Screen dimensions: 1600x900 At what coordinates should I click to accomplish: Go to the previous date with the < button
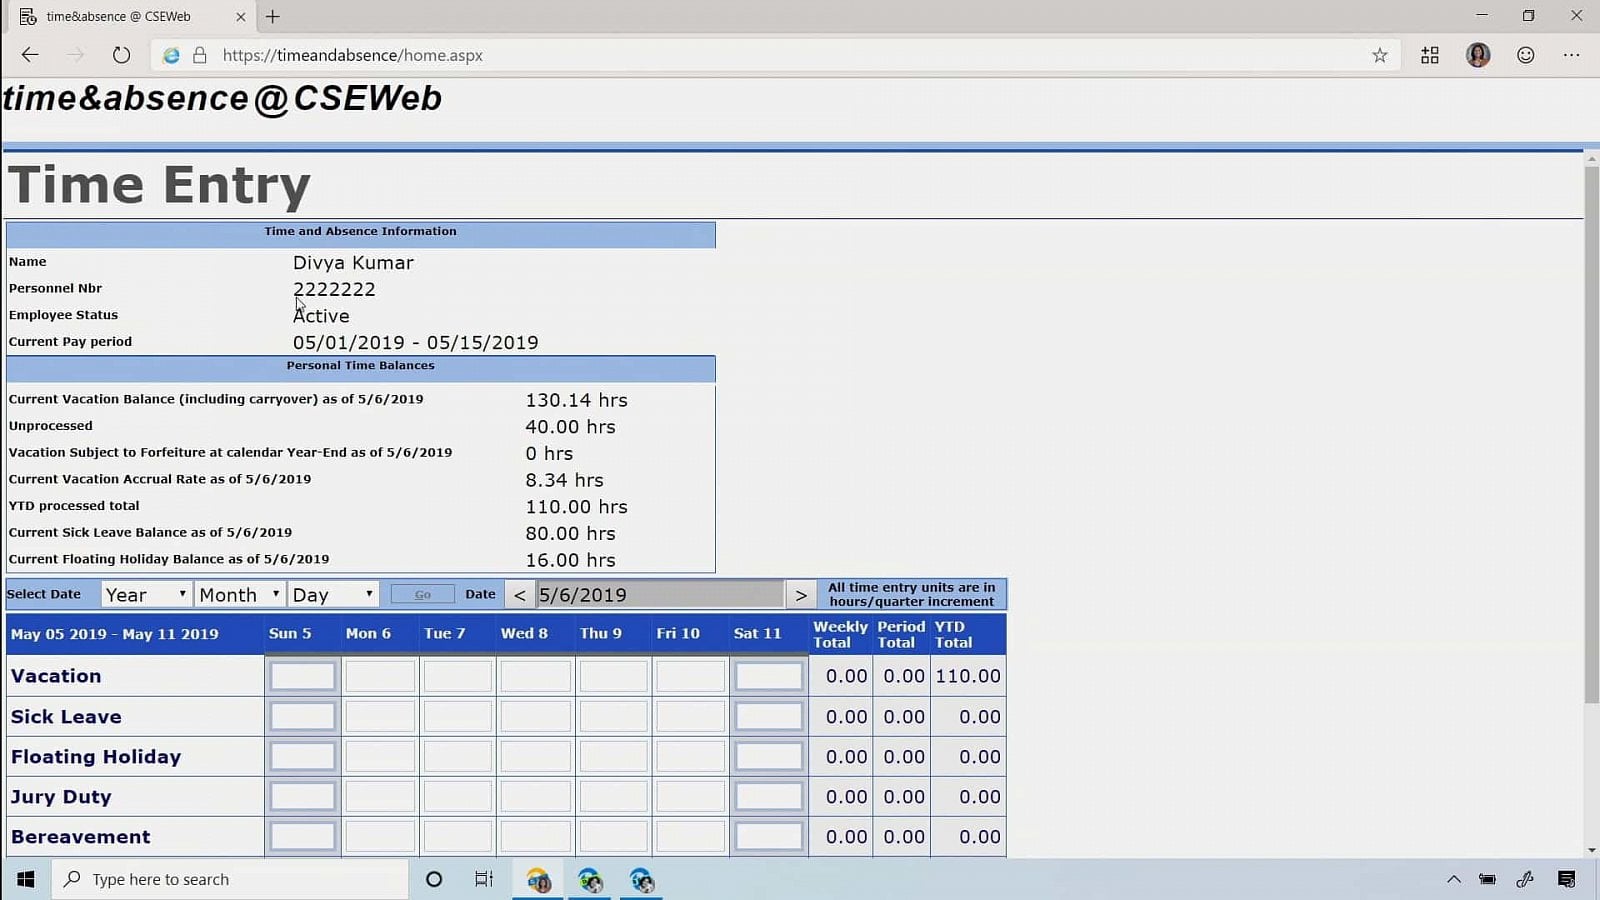click(519, 595)
